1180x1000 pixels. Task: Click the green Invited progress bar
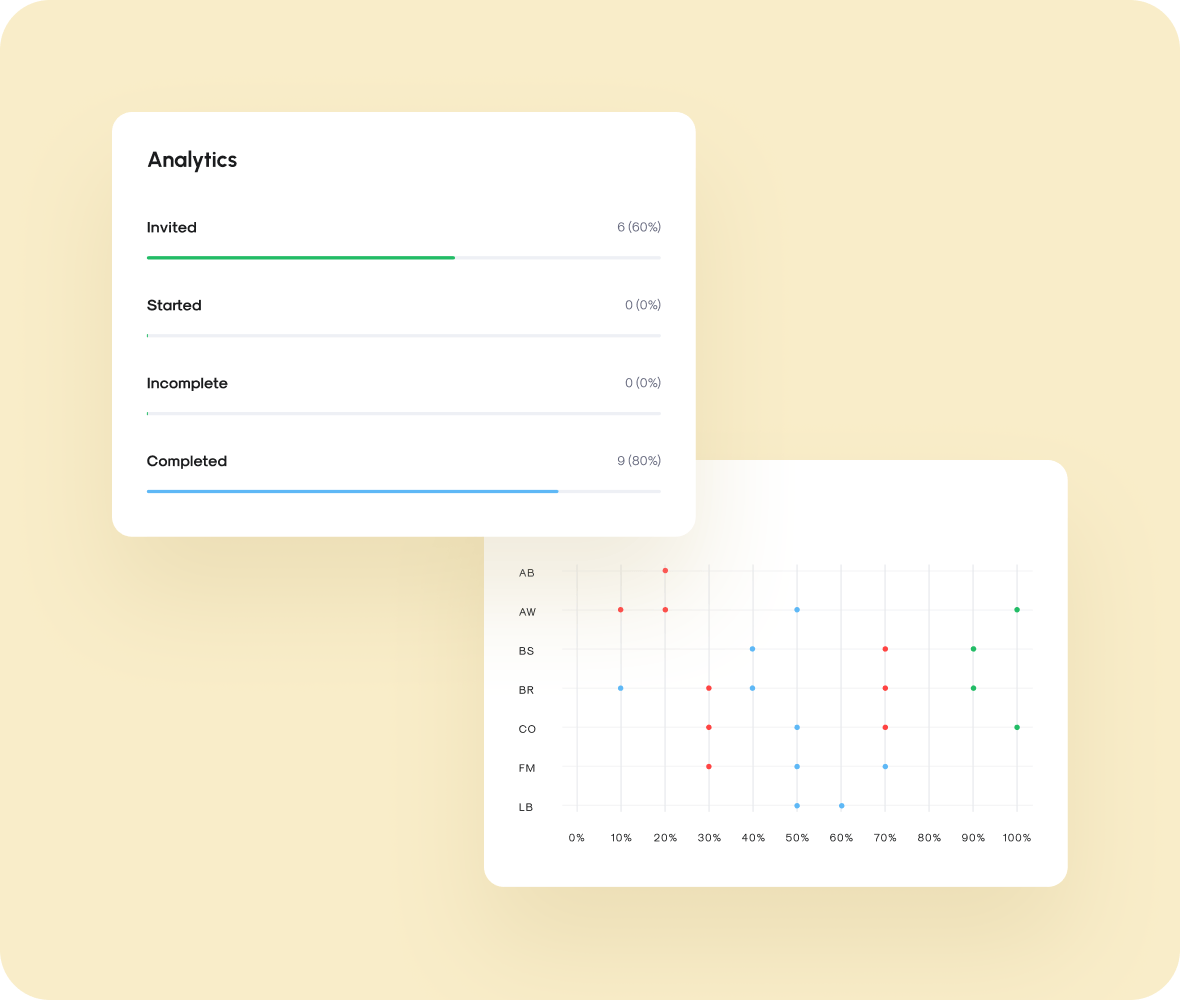click(300, 258)
